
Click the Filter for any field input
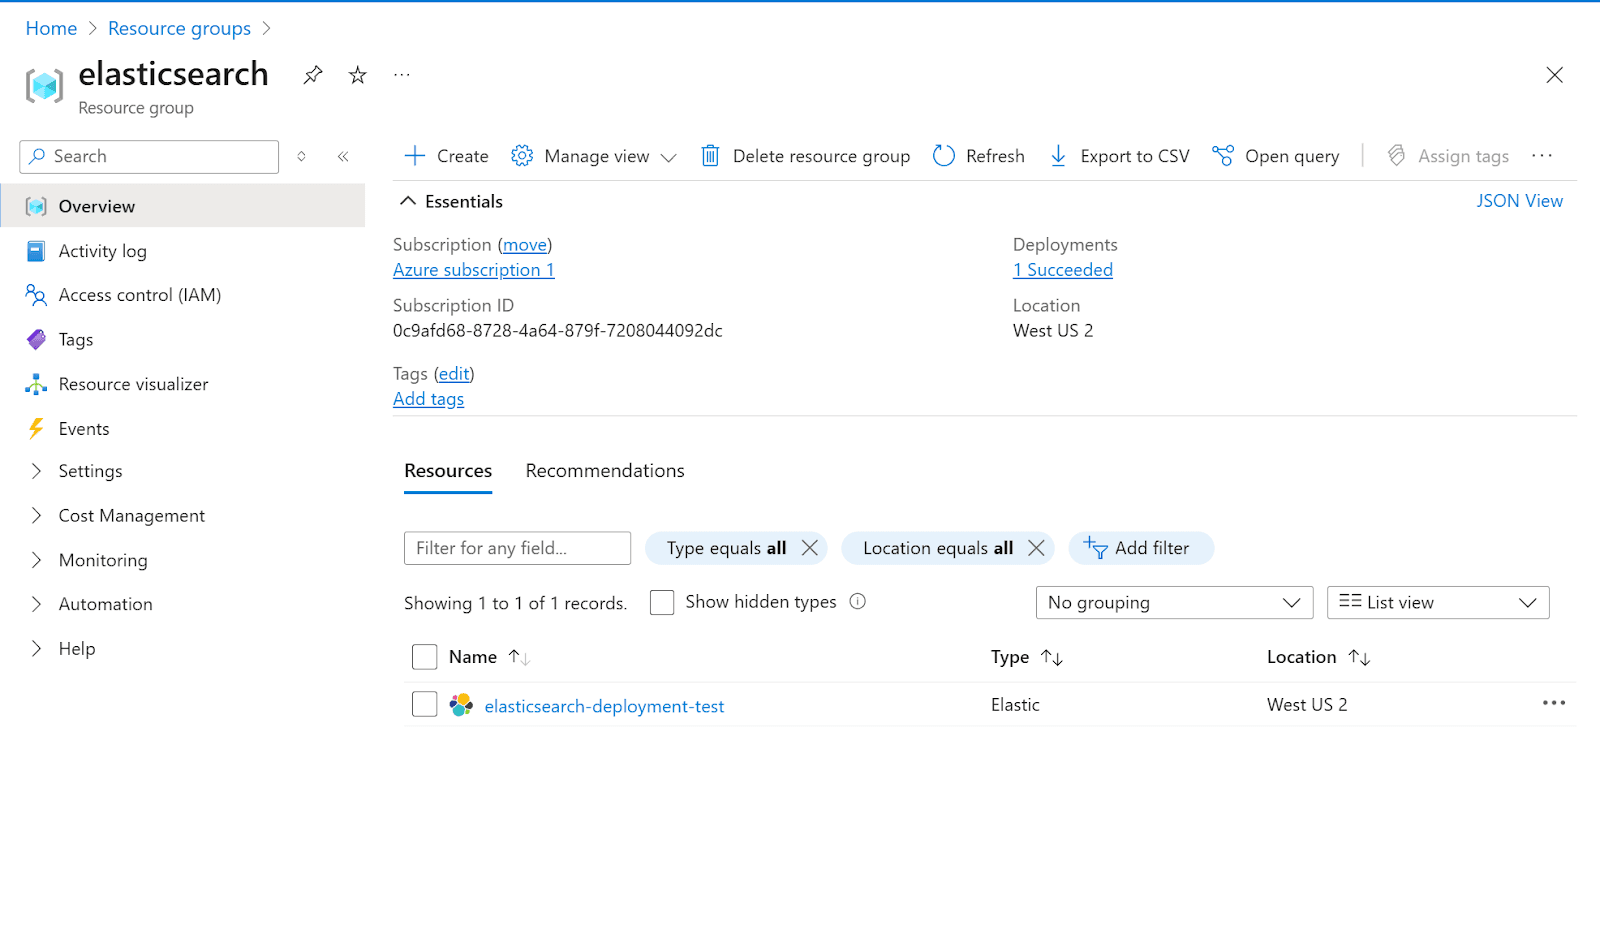click(517, 548)
